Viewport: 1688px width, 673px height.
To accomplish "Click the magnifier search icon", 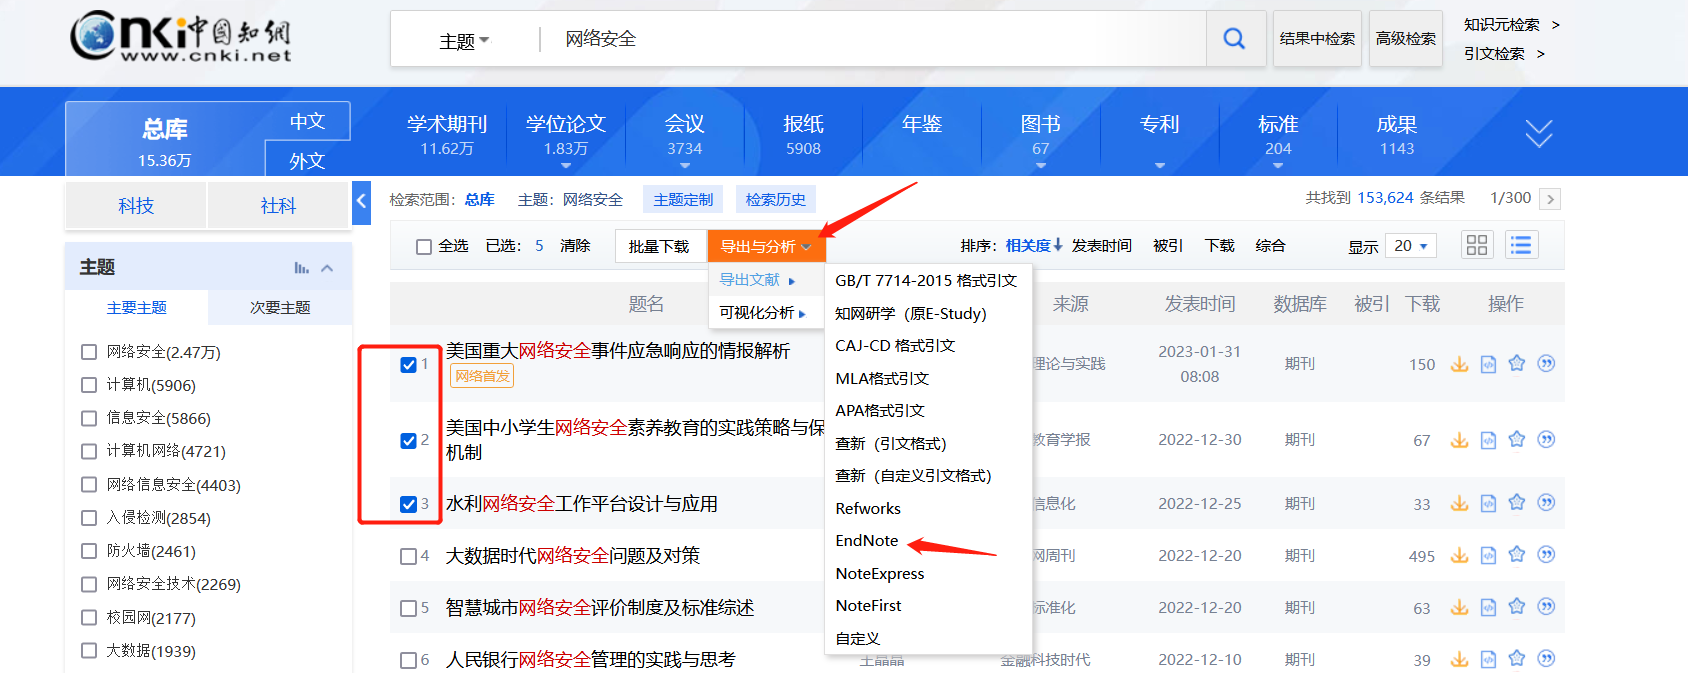I will [1235, 39].
